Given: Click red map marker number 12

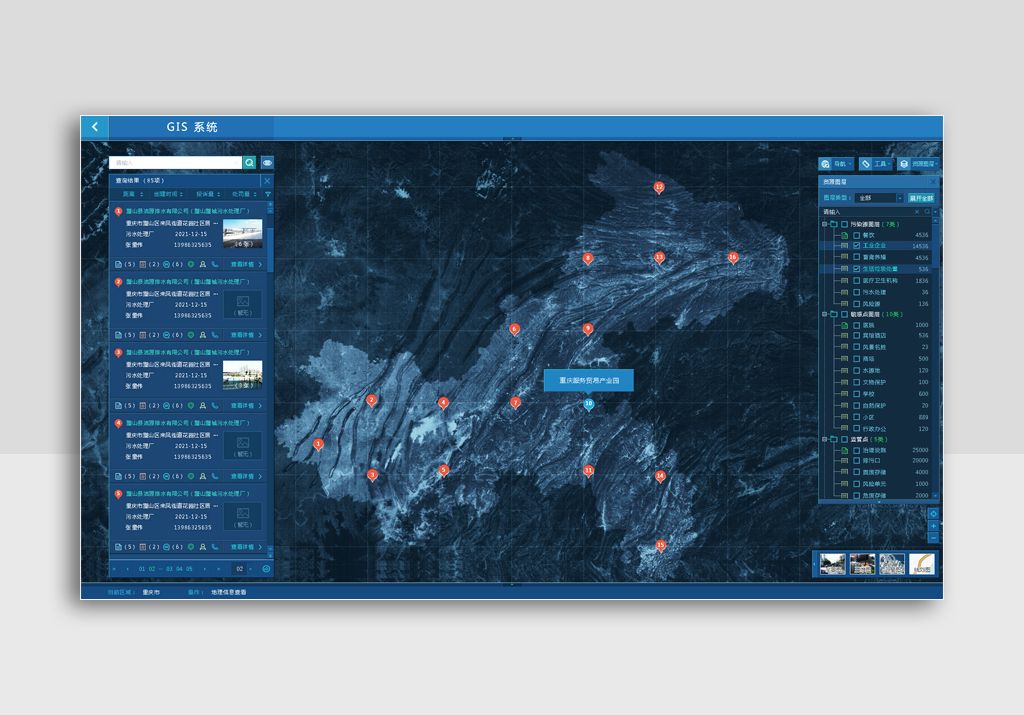Looking at the screenshot, I should click(659, 187).
